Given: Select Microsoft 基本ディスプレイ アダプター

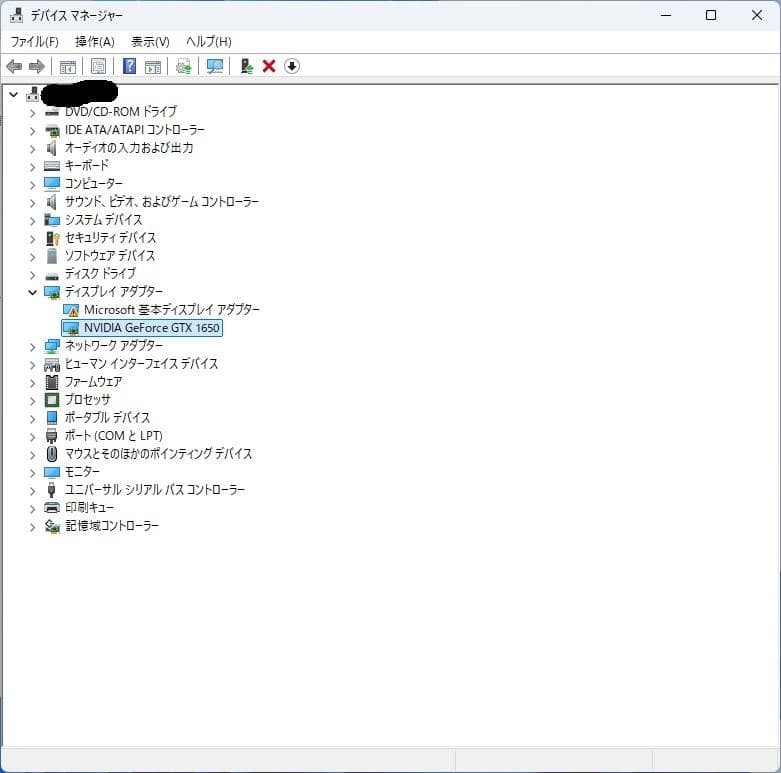Looking at the screenshot, I should pyautogui.click(x=171, y=310).
